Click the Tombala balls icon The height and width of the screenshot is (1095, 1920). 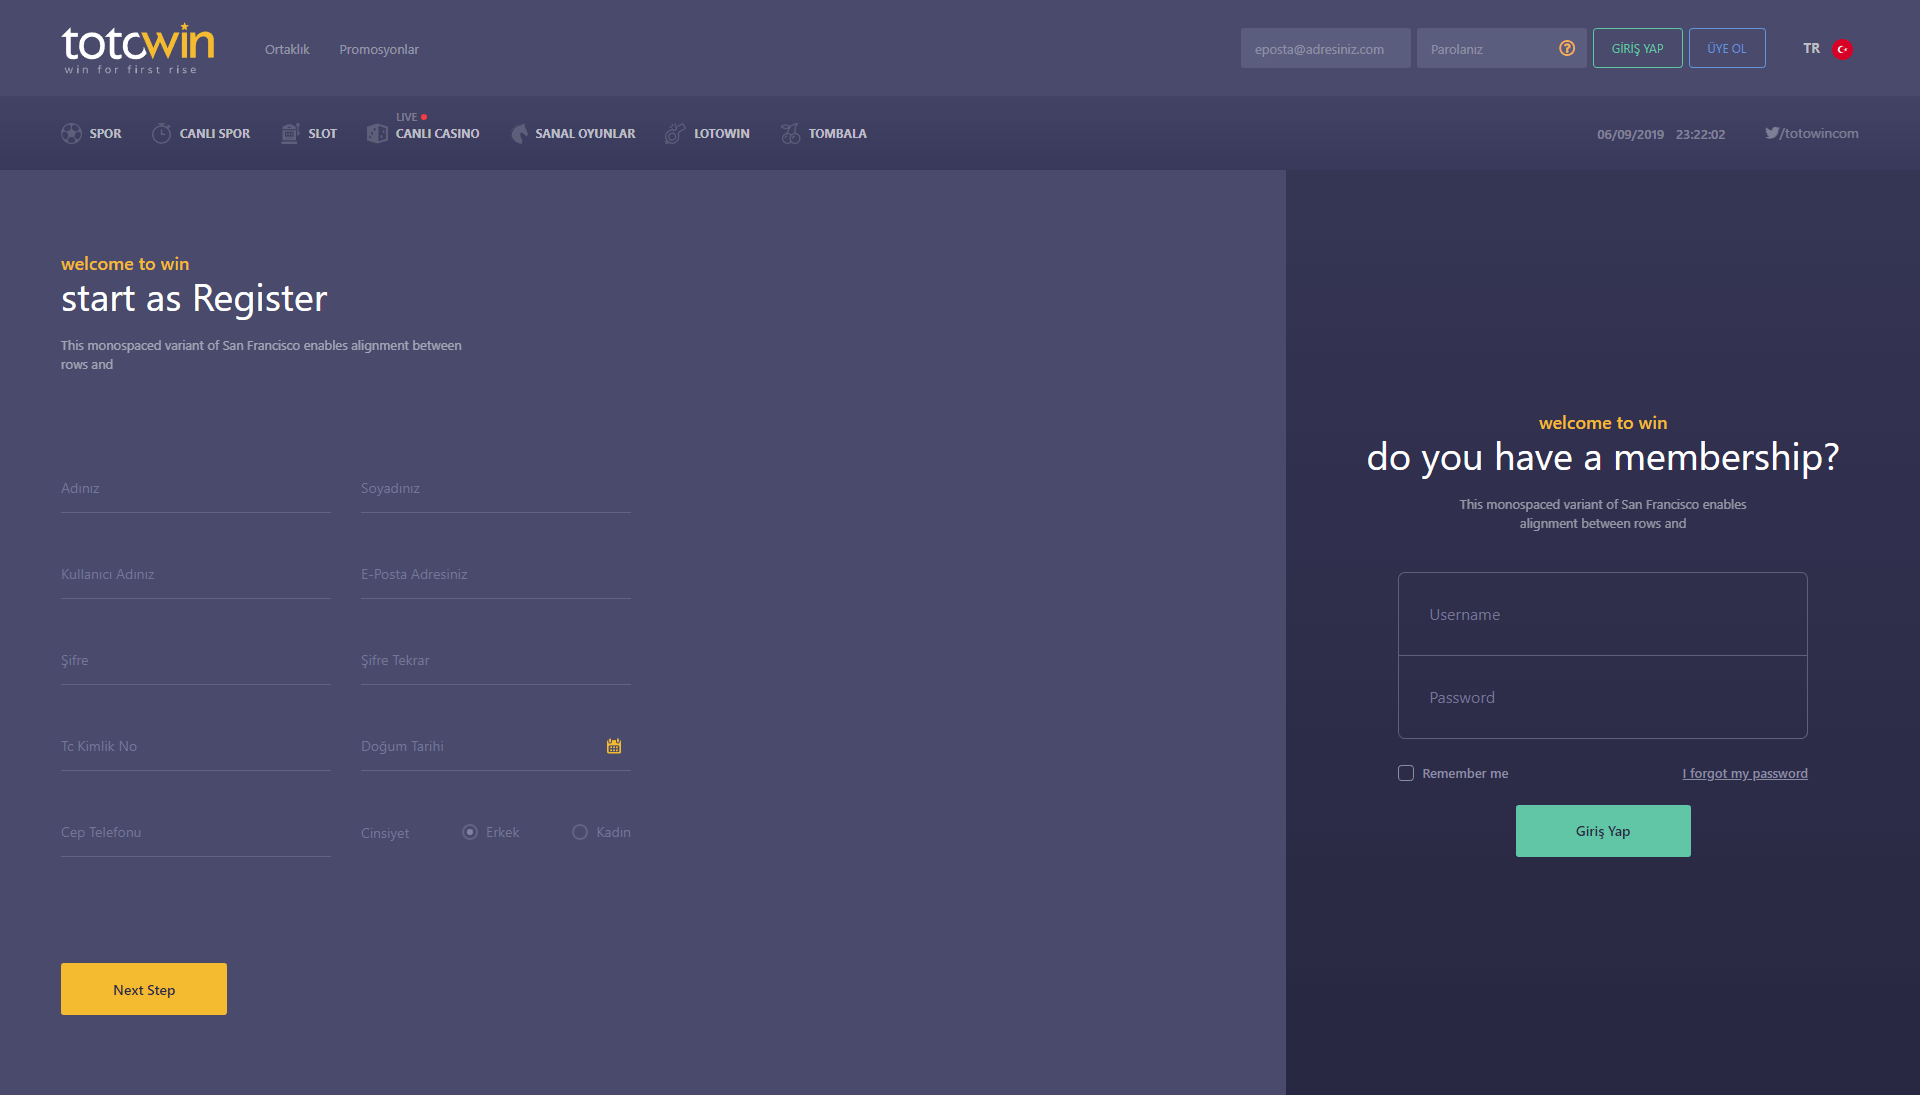click(790, 133)
